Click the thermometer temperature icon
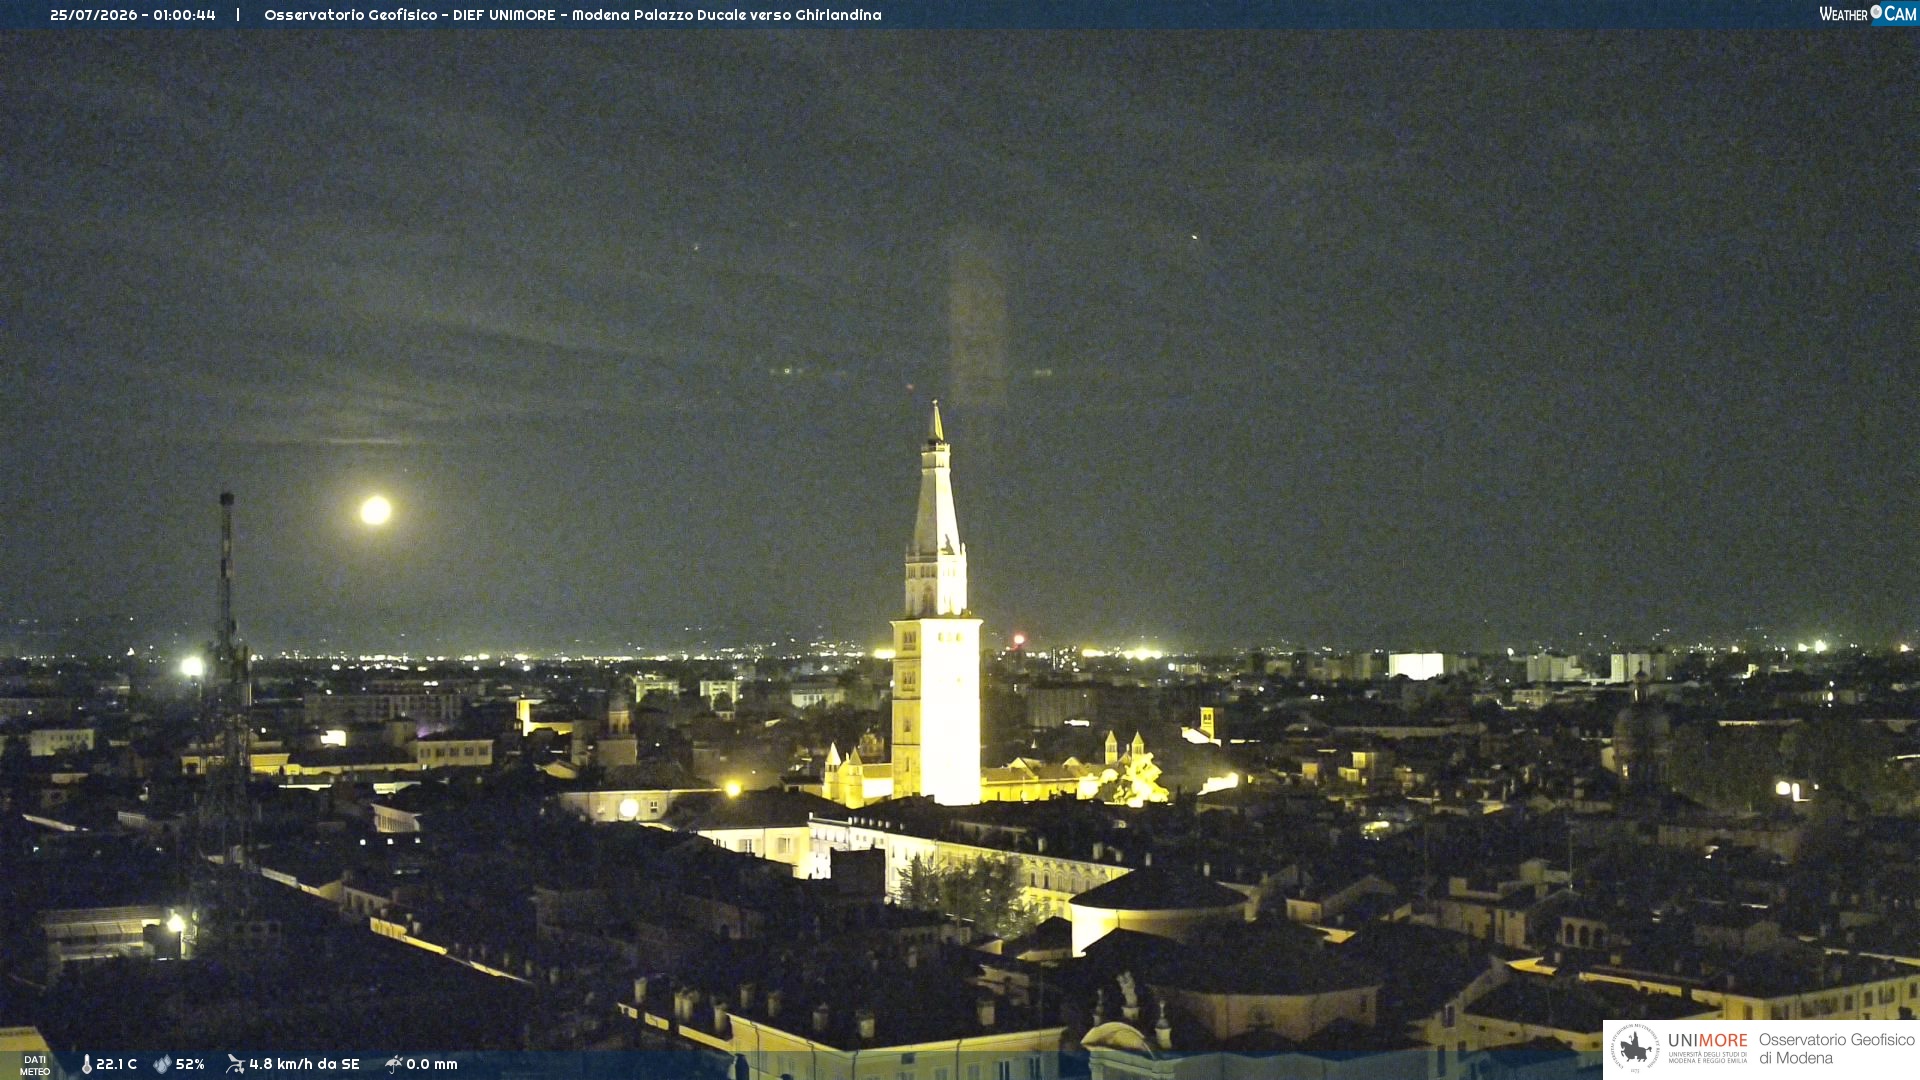Screen dimensions: 1920x1080 (x=86, y=1064)
